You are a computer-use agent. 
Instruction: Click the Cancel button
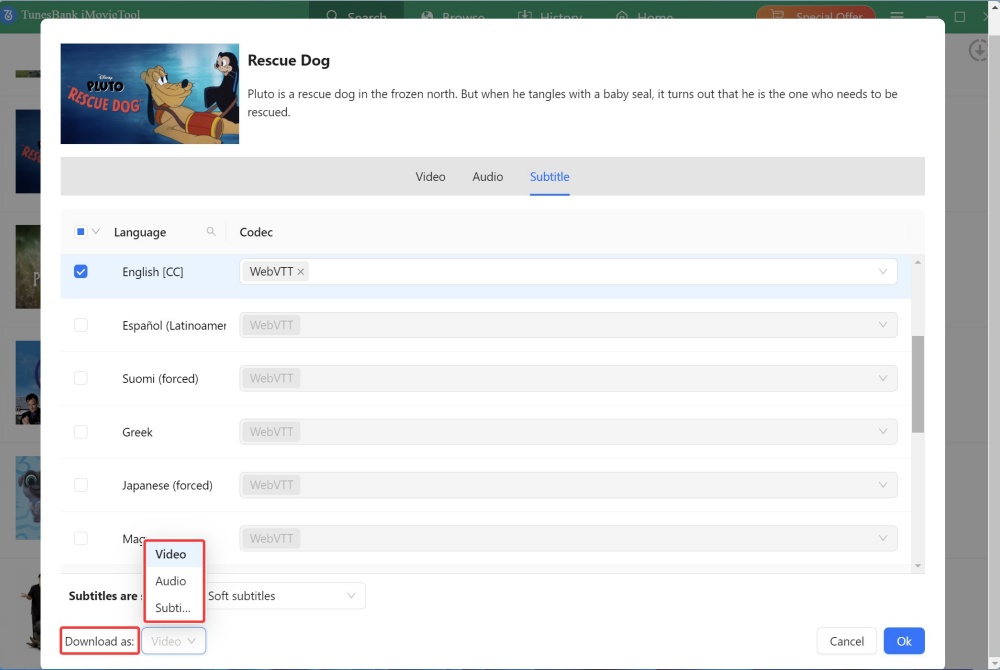pyautogui.click(x=846, y=641)
